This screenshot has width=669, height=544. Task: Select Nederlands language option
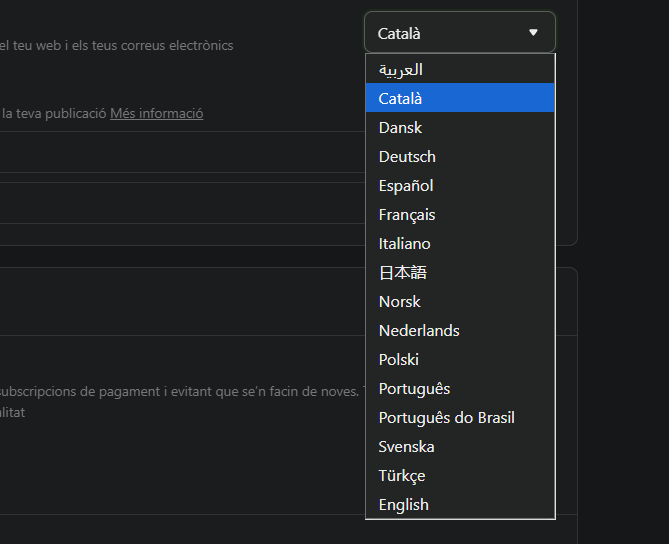(x=460, y=330)
